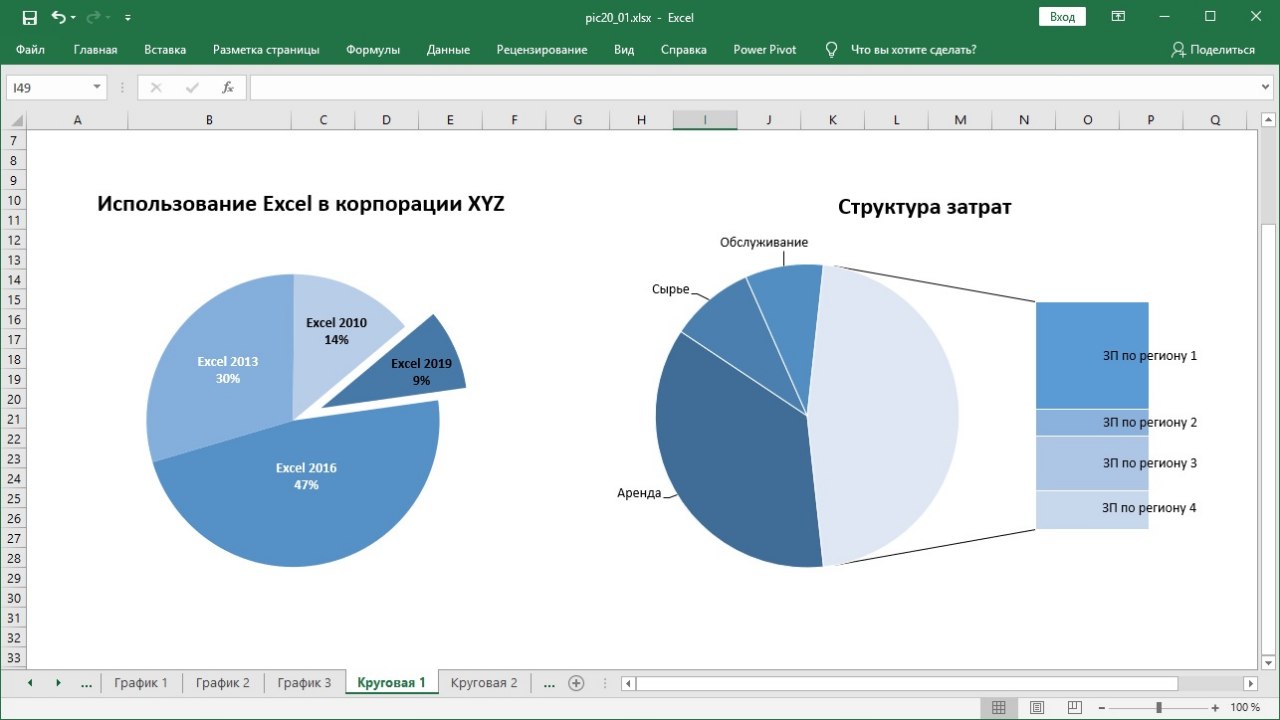The height and width of the screenshot is (720, 1280).
Task: Customize the Quick Access Toolbar
Action: pos(127,18)
